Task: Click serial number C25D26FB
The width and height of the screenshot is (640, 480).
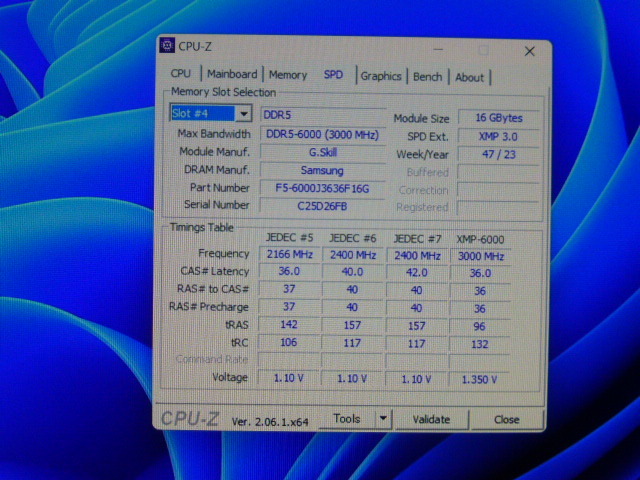Action: tap(322, 206)
